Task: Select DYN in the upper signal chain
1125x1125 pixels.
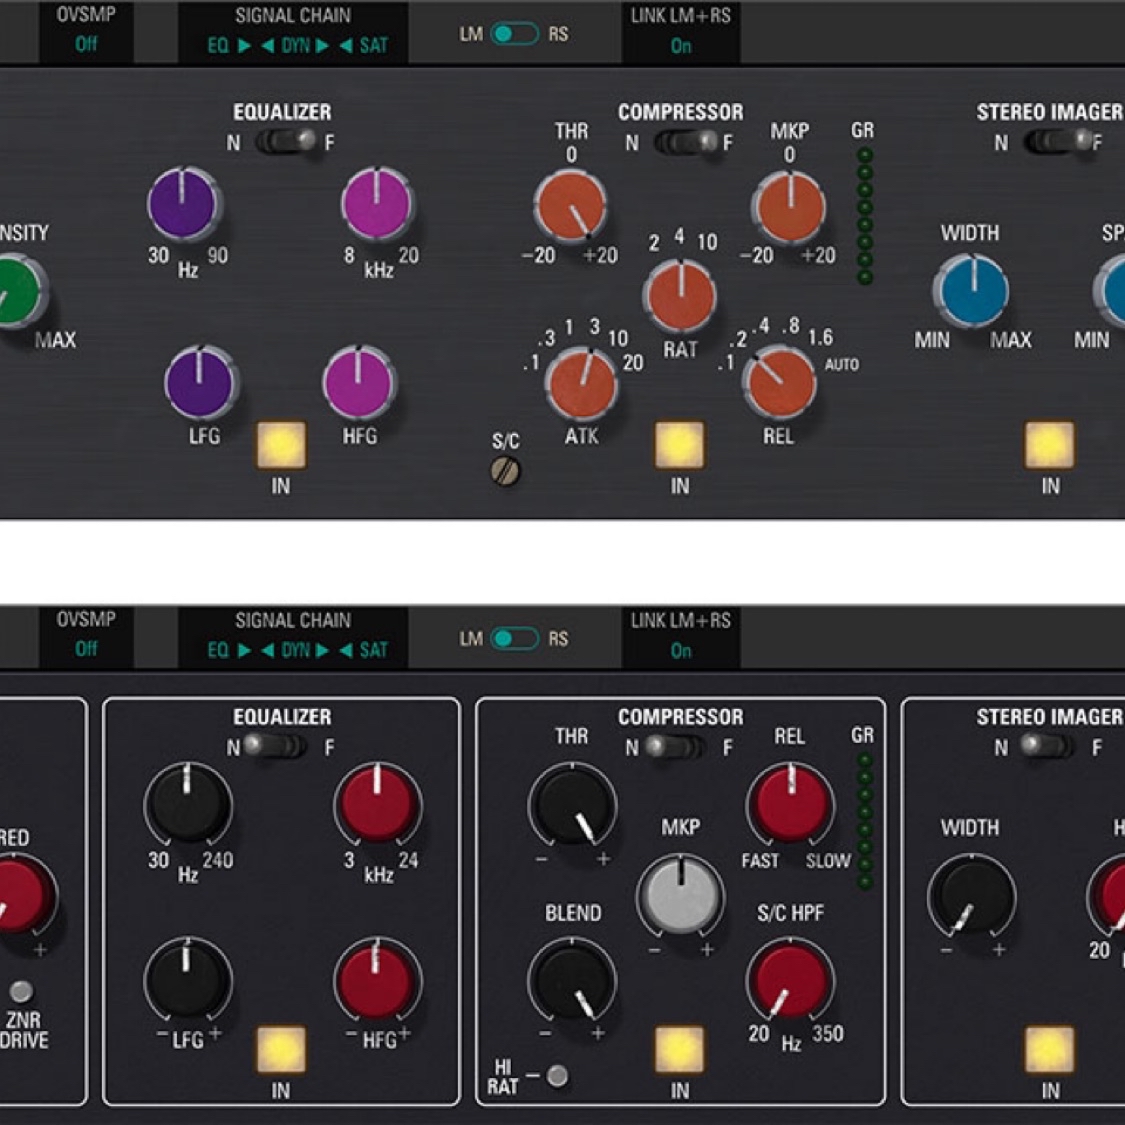Action: (295, 45)
